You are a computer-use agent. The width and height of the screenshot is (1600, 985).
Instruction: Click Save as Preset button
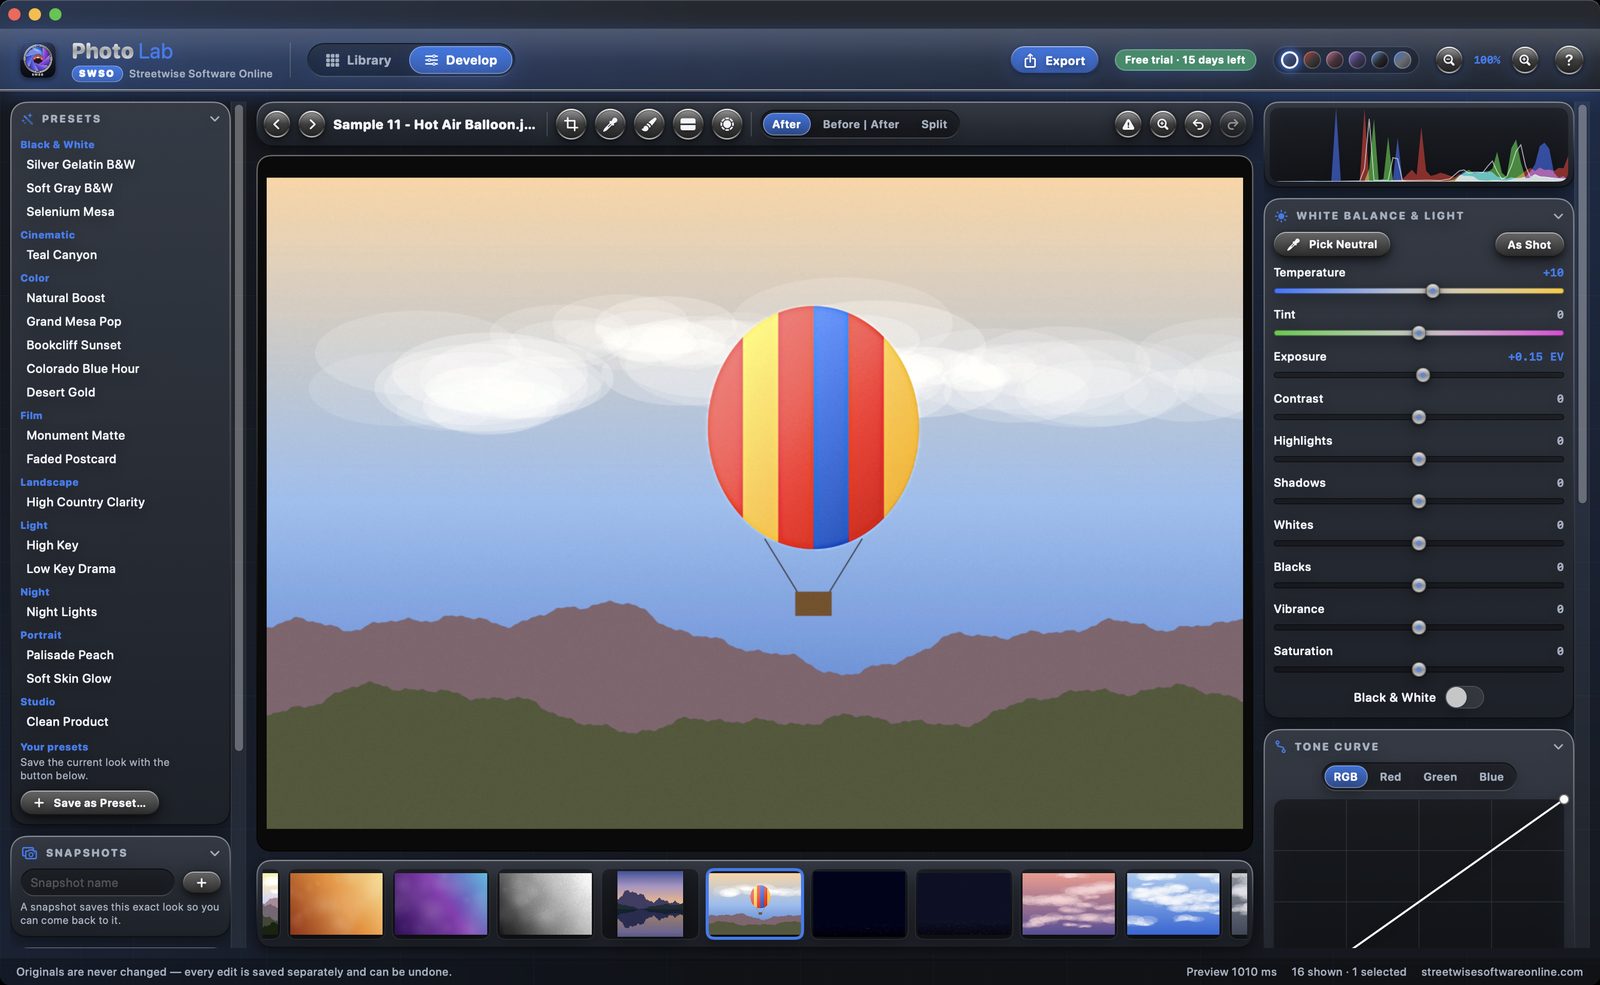89,802
